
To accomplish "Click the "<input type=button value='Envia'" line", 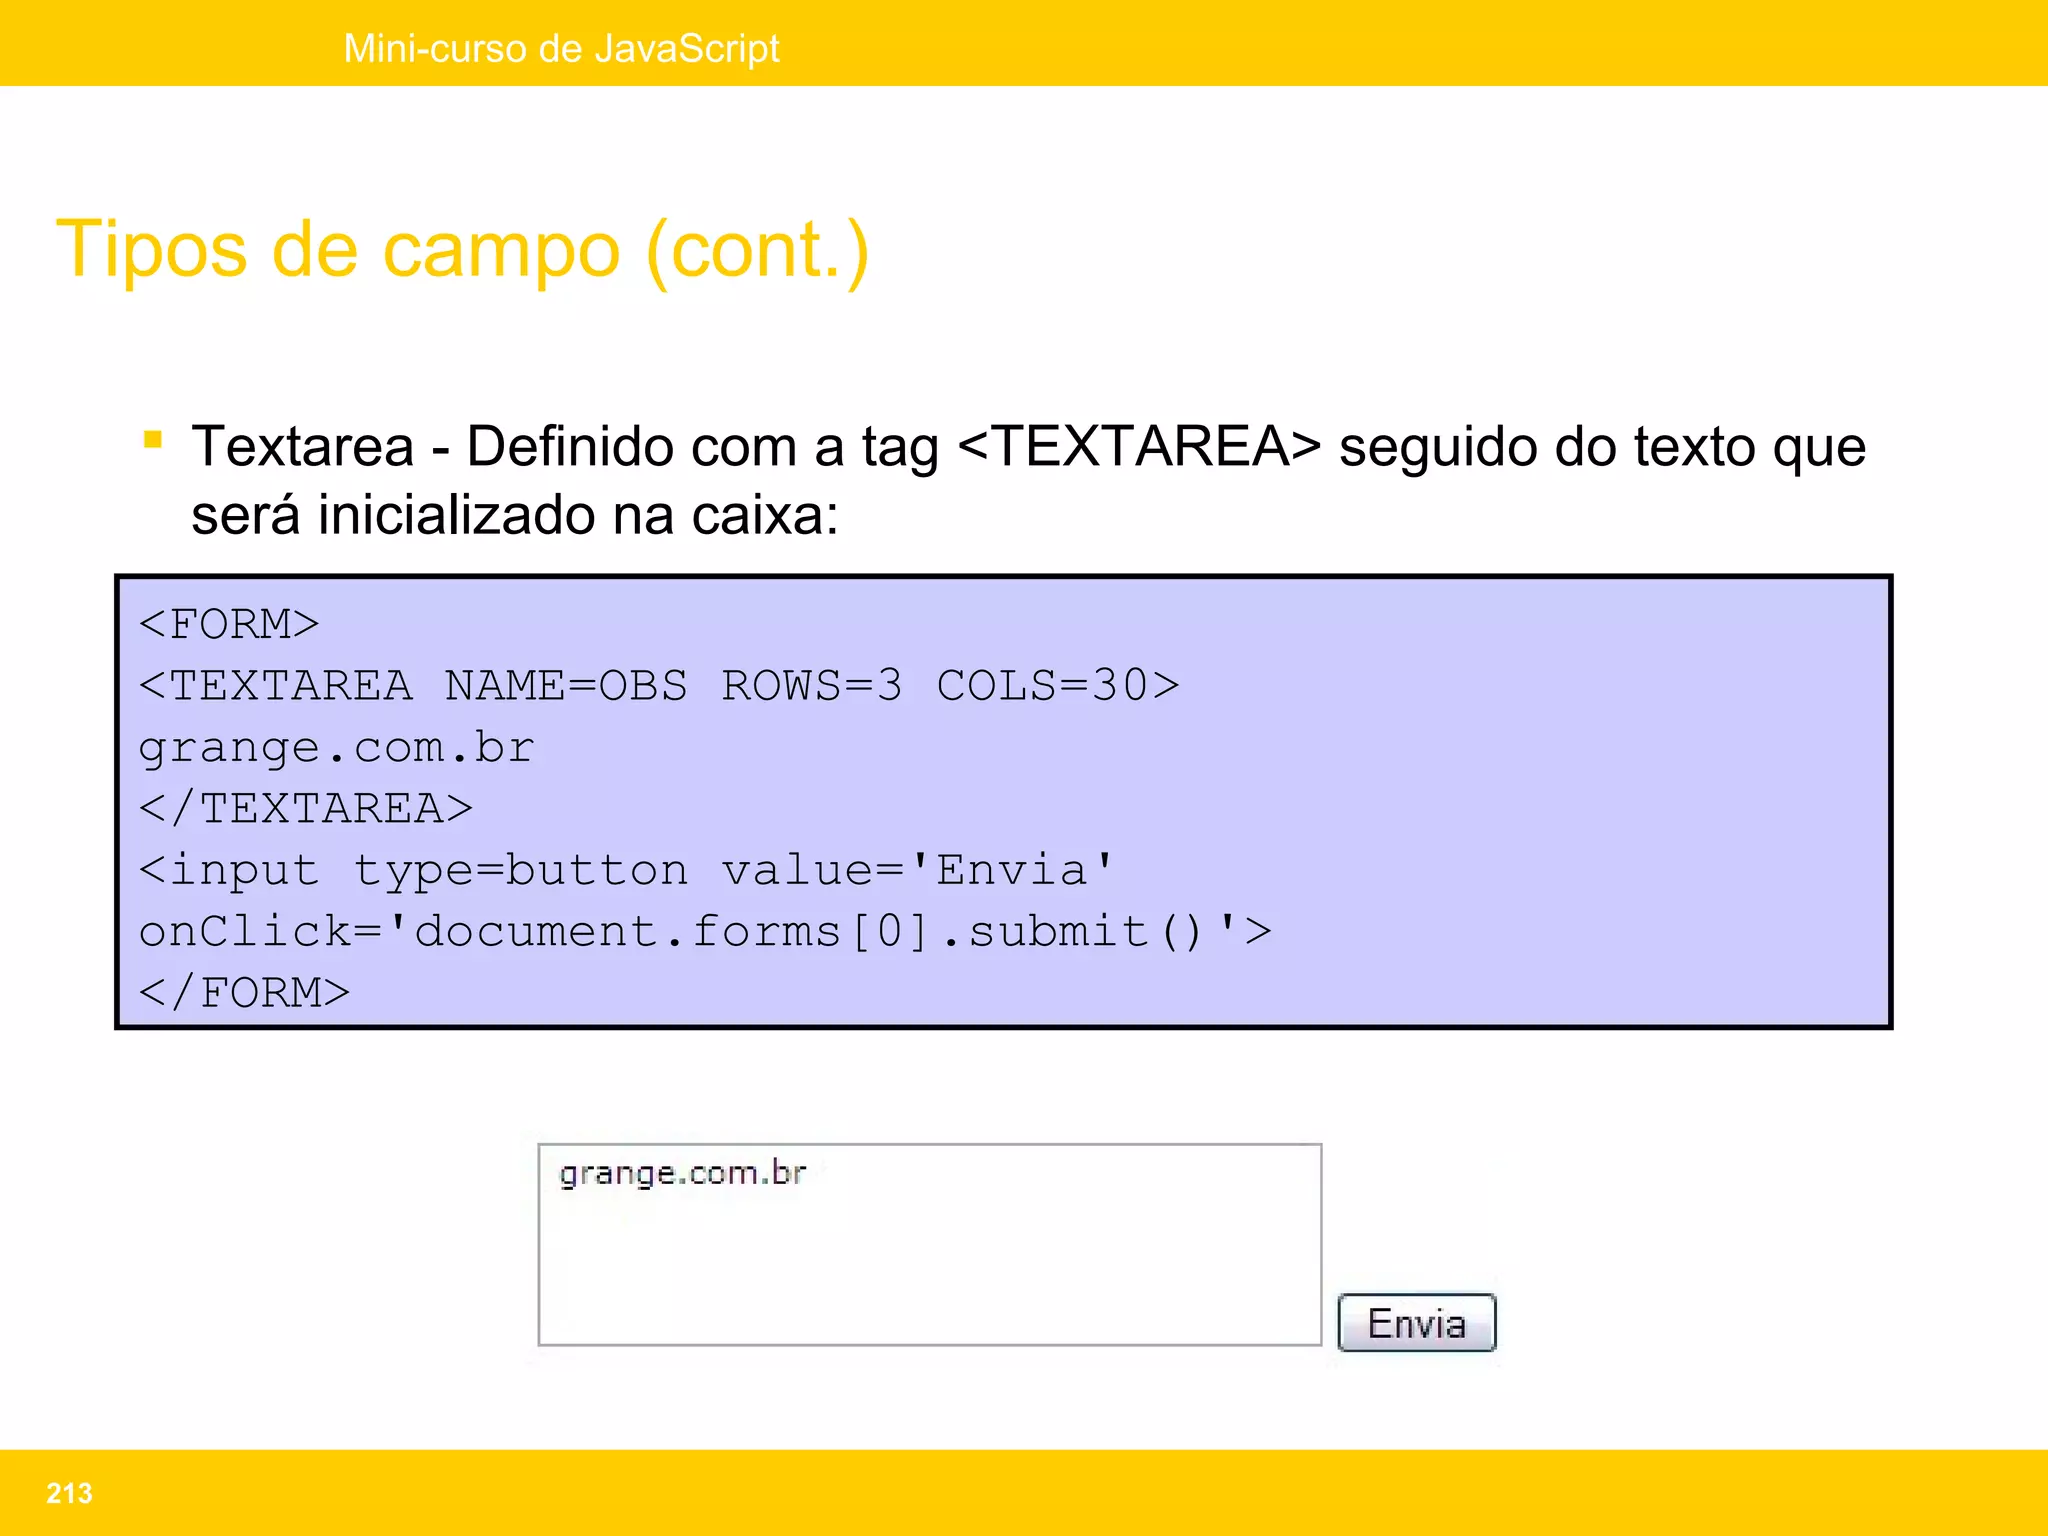I will [626, 870].
